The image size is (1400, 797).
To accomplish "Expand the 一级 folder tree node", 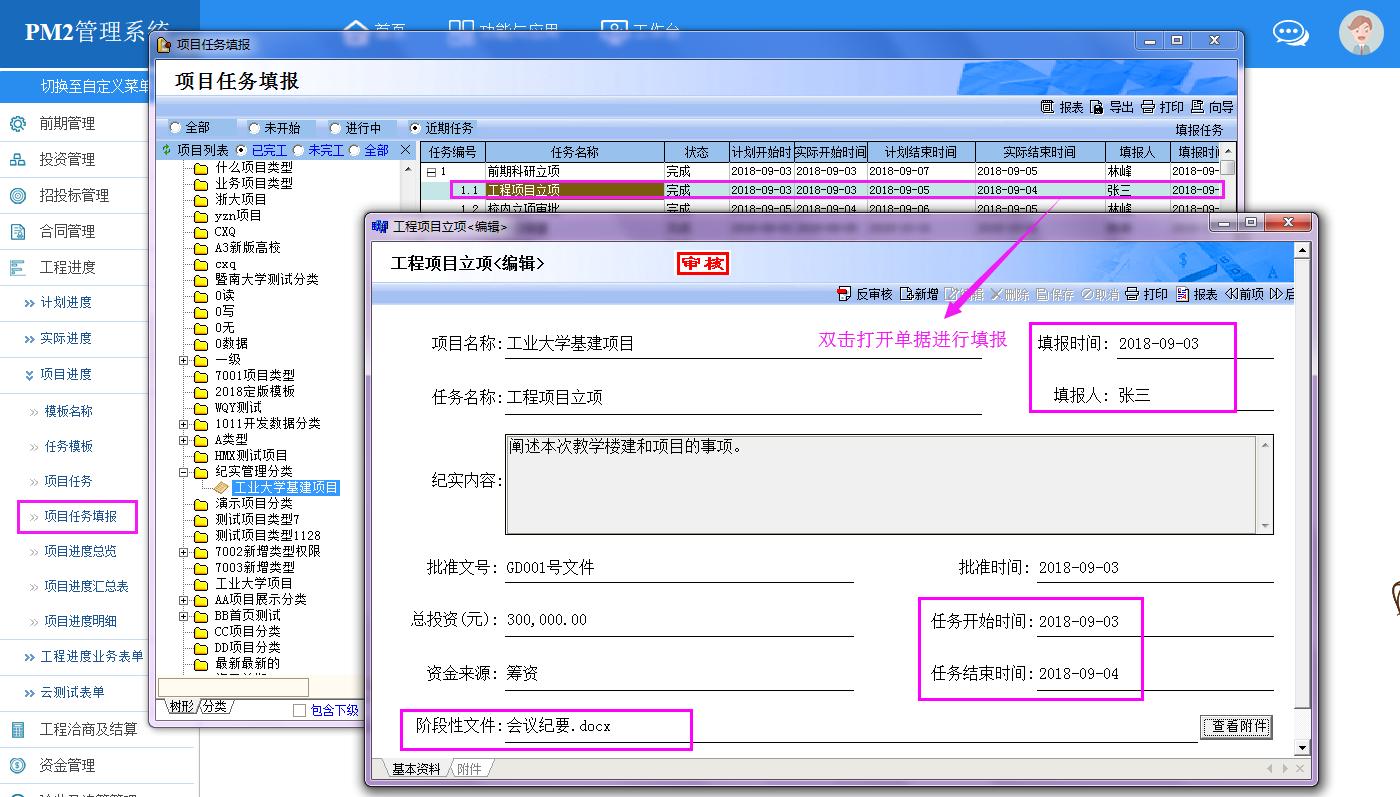I will tap(184, 360).
